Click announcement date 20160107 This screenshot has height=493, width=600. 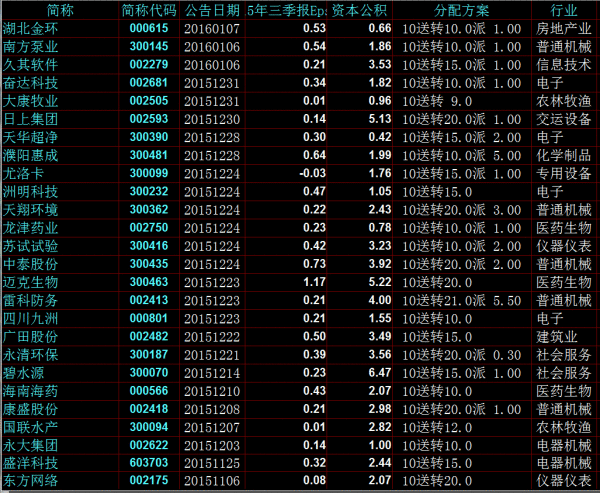click(212, 29)
